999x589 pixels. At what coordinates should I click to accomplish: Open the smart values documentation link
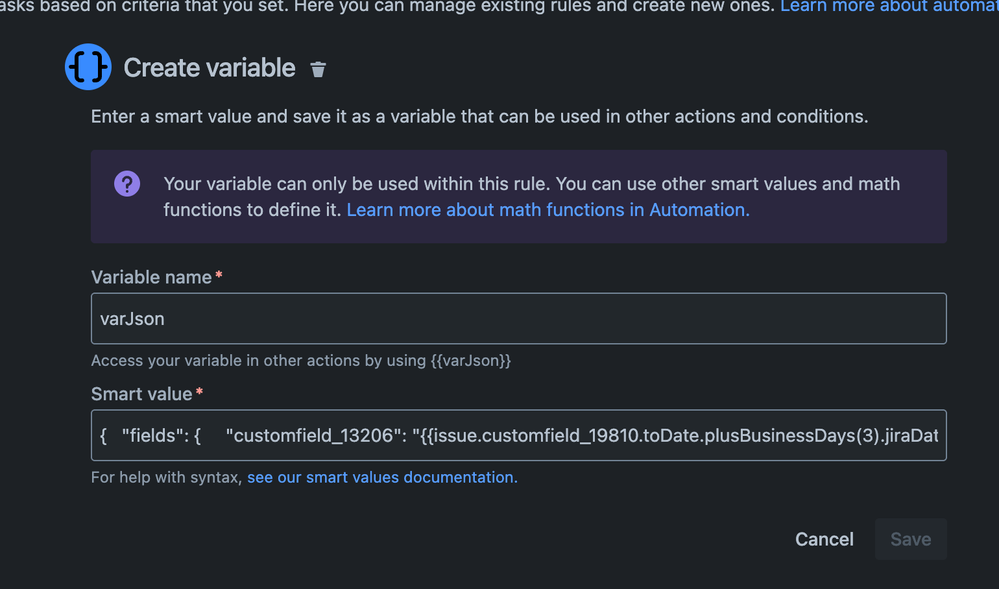[x=381, y=477]
